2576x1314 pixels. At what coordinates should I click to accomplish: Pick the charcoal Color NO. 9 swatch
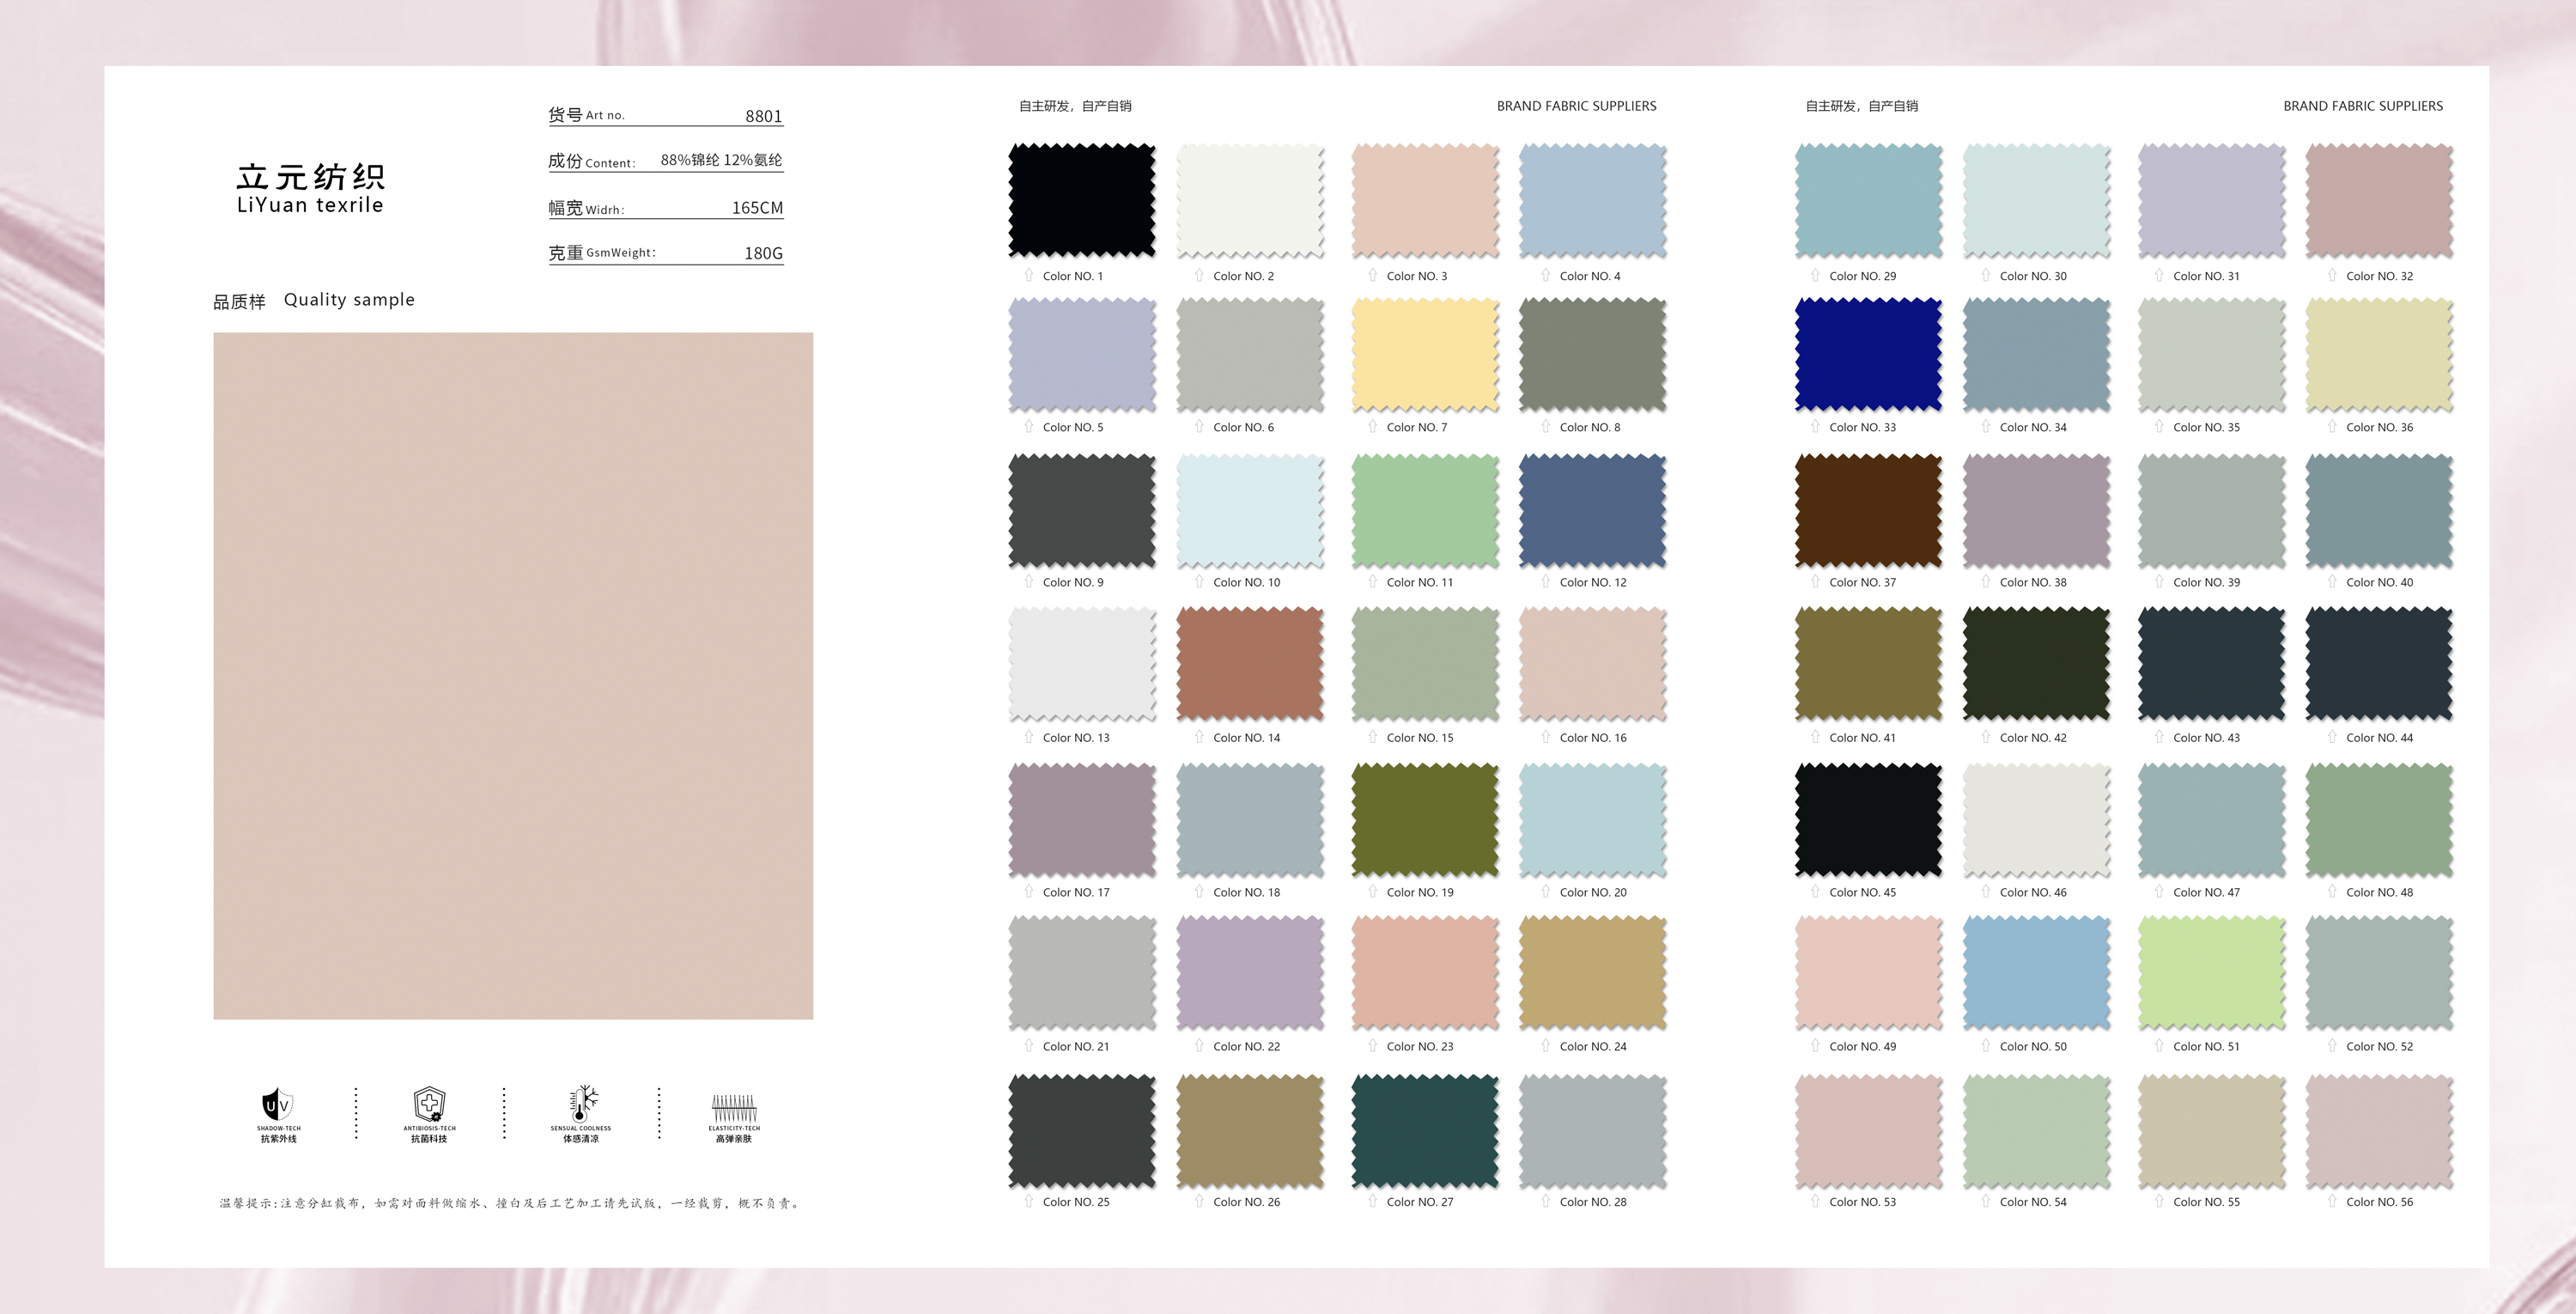(x=1082, y=510)
